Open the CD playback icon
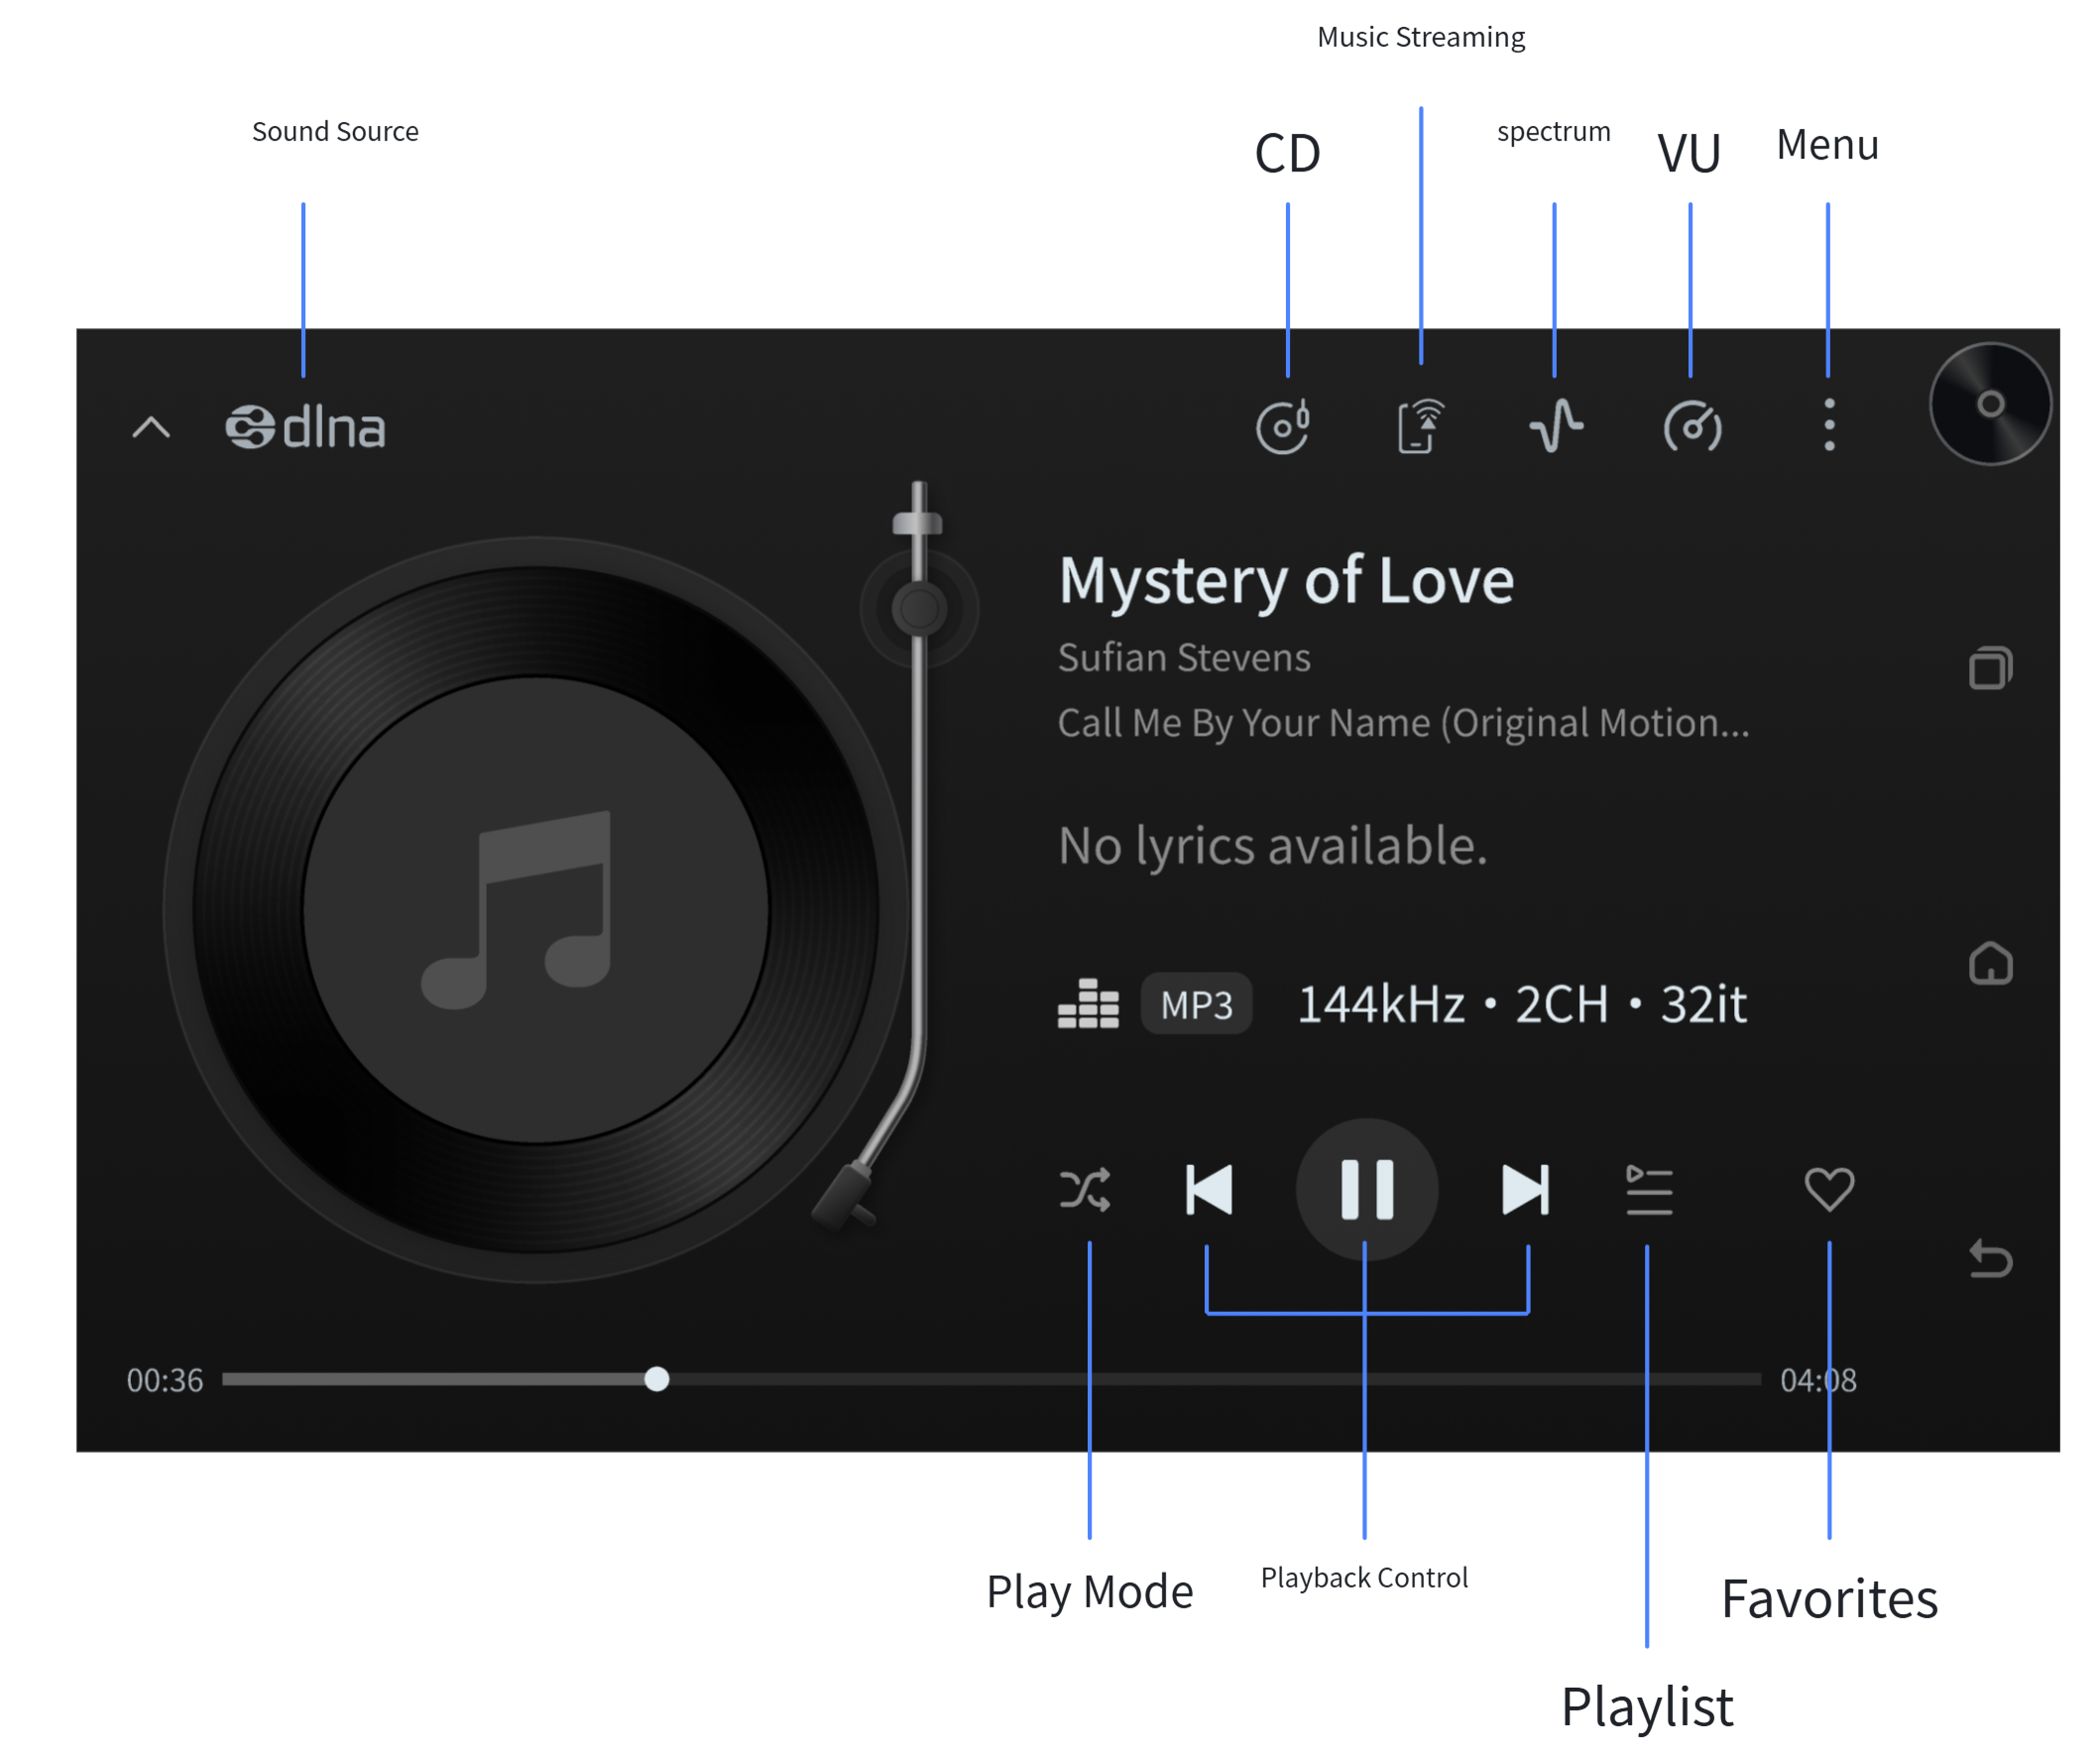This screenshot has height=1761, width=2100. tap(1284, 427)
